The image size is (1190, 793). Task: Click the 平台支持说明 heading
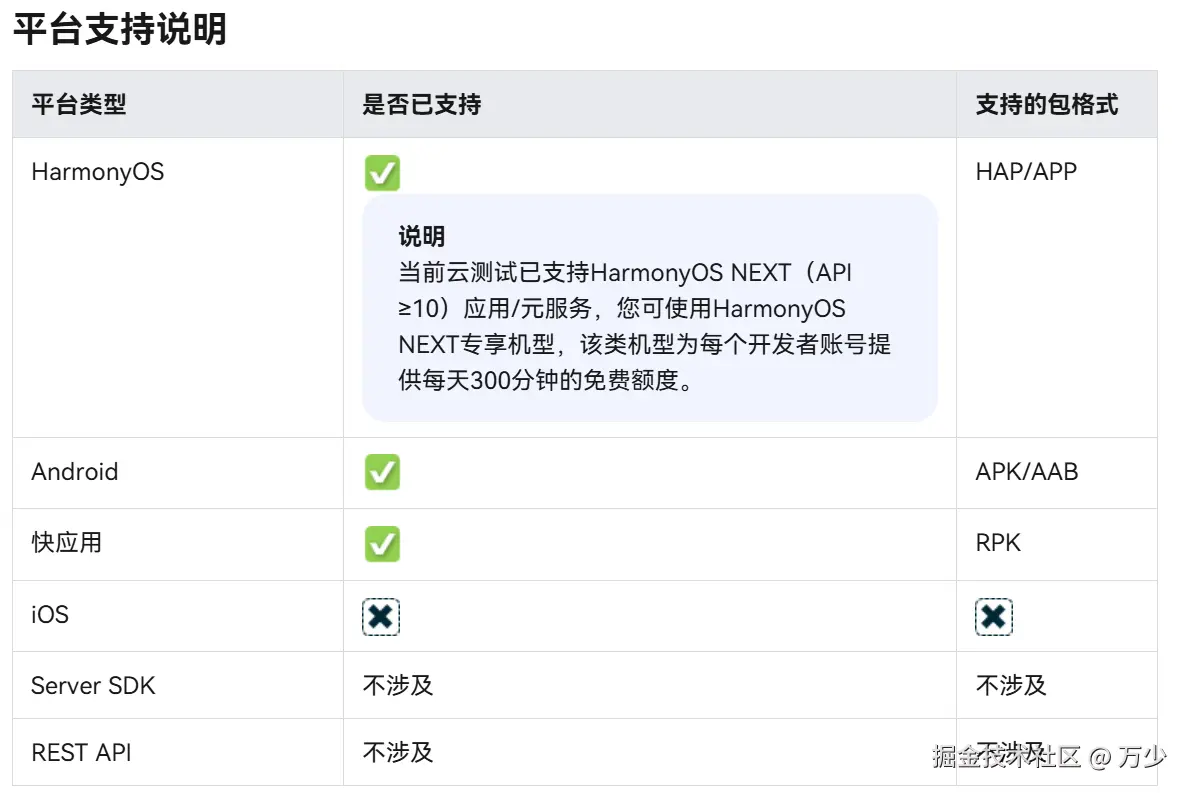click(x=120, y=30)
